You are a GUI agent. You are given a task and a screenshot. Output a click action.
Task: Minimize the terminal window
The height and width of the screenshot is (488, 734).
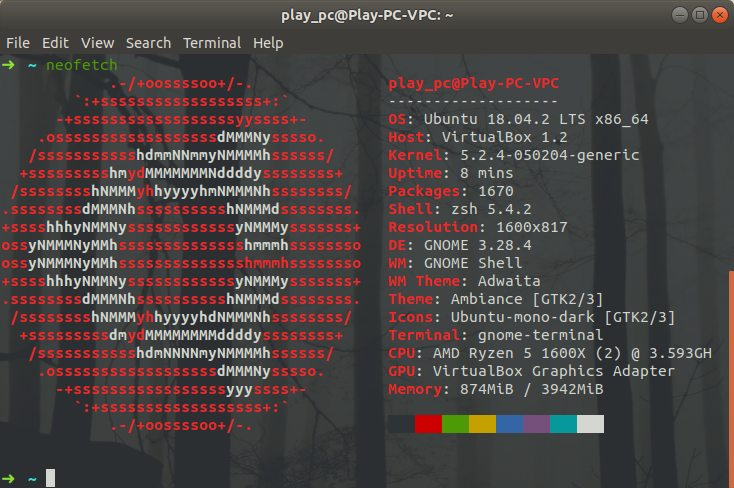coord(678,15)
